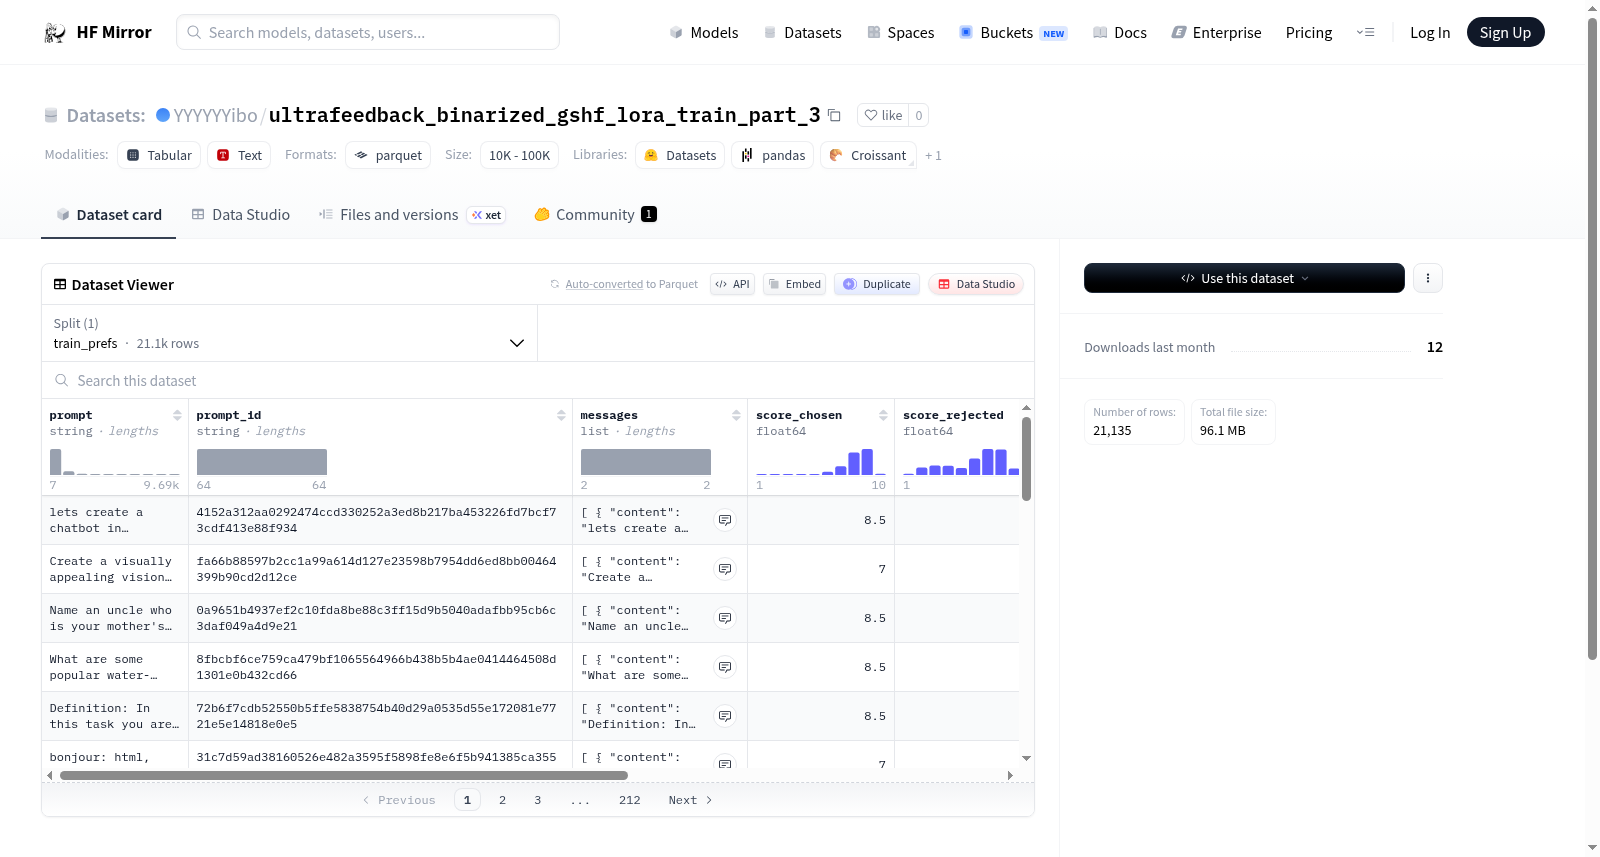
Task: Click the HF Mirror logo icon
Action: (55, 33)
